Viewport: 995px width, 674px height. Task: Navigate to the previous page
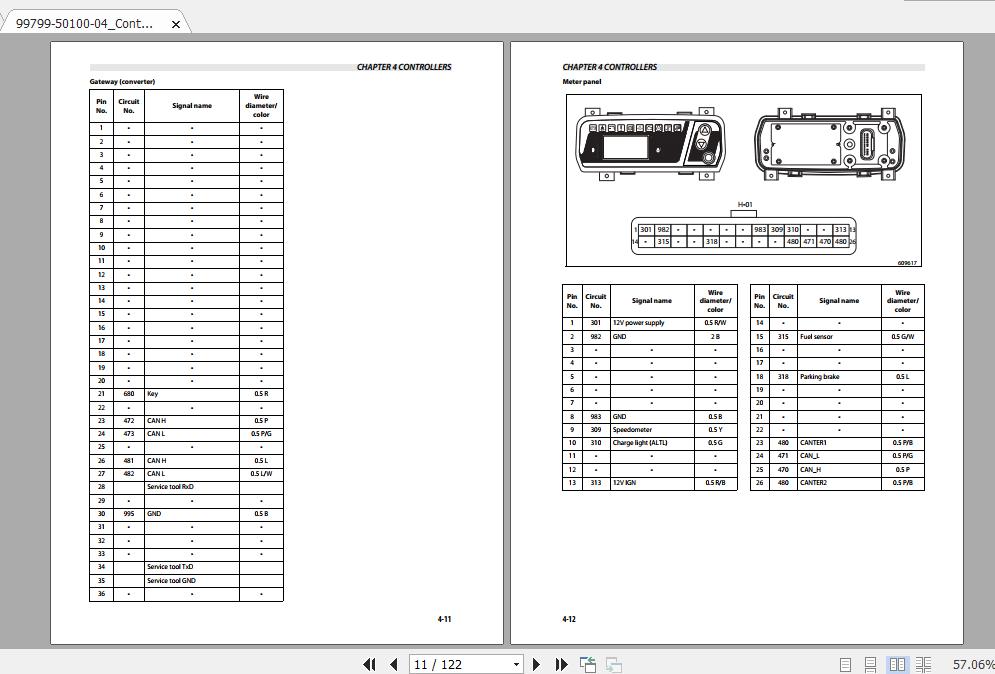[x=393, y=664]
